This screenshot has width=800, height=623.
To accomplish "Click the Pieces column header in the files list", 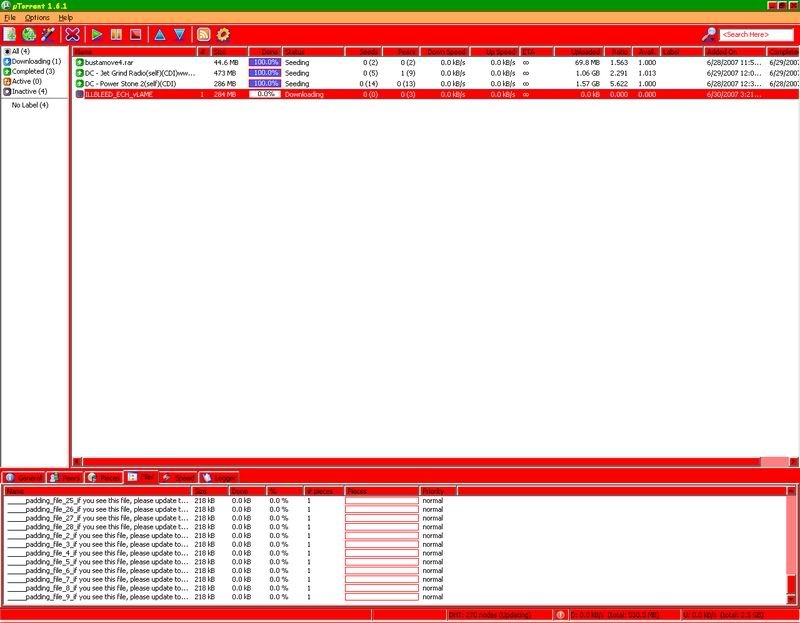I will 382,491.
